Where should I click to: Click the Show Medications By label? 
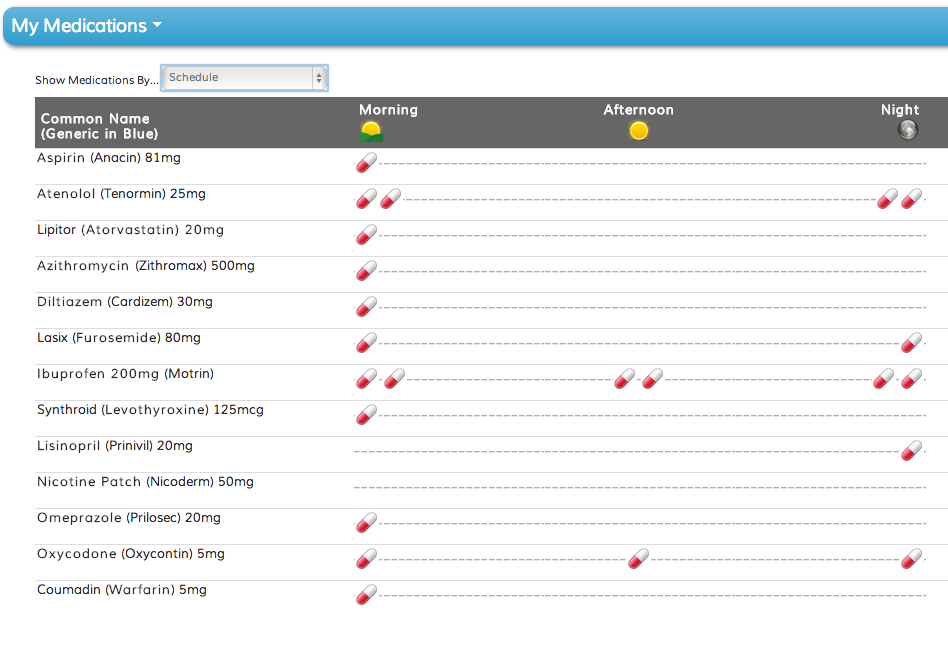tap(97, 80)
